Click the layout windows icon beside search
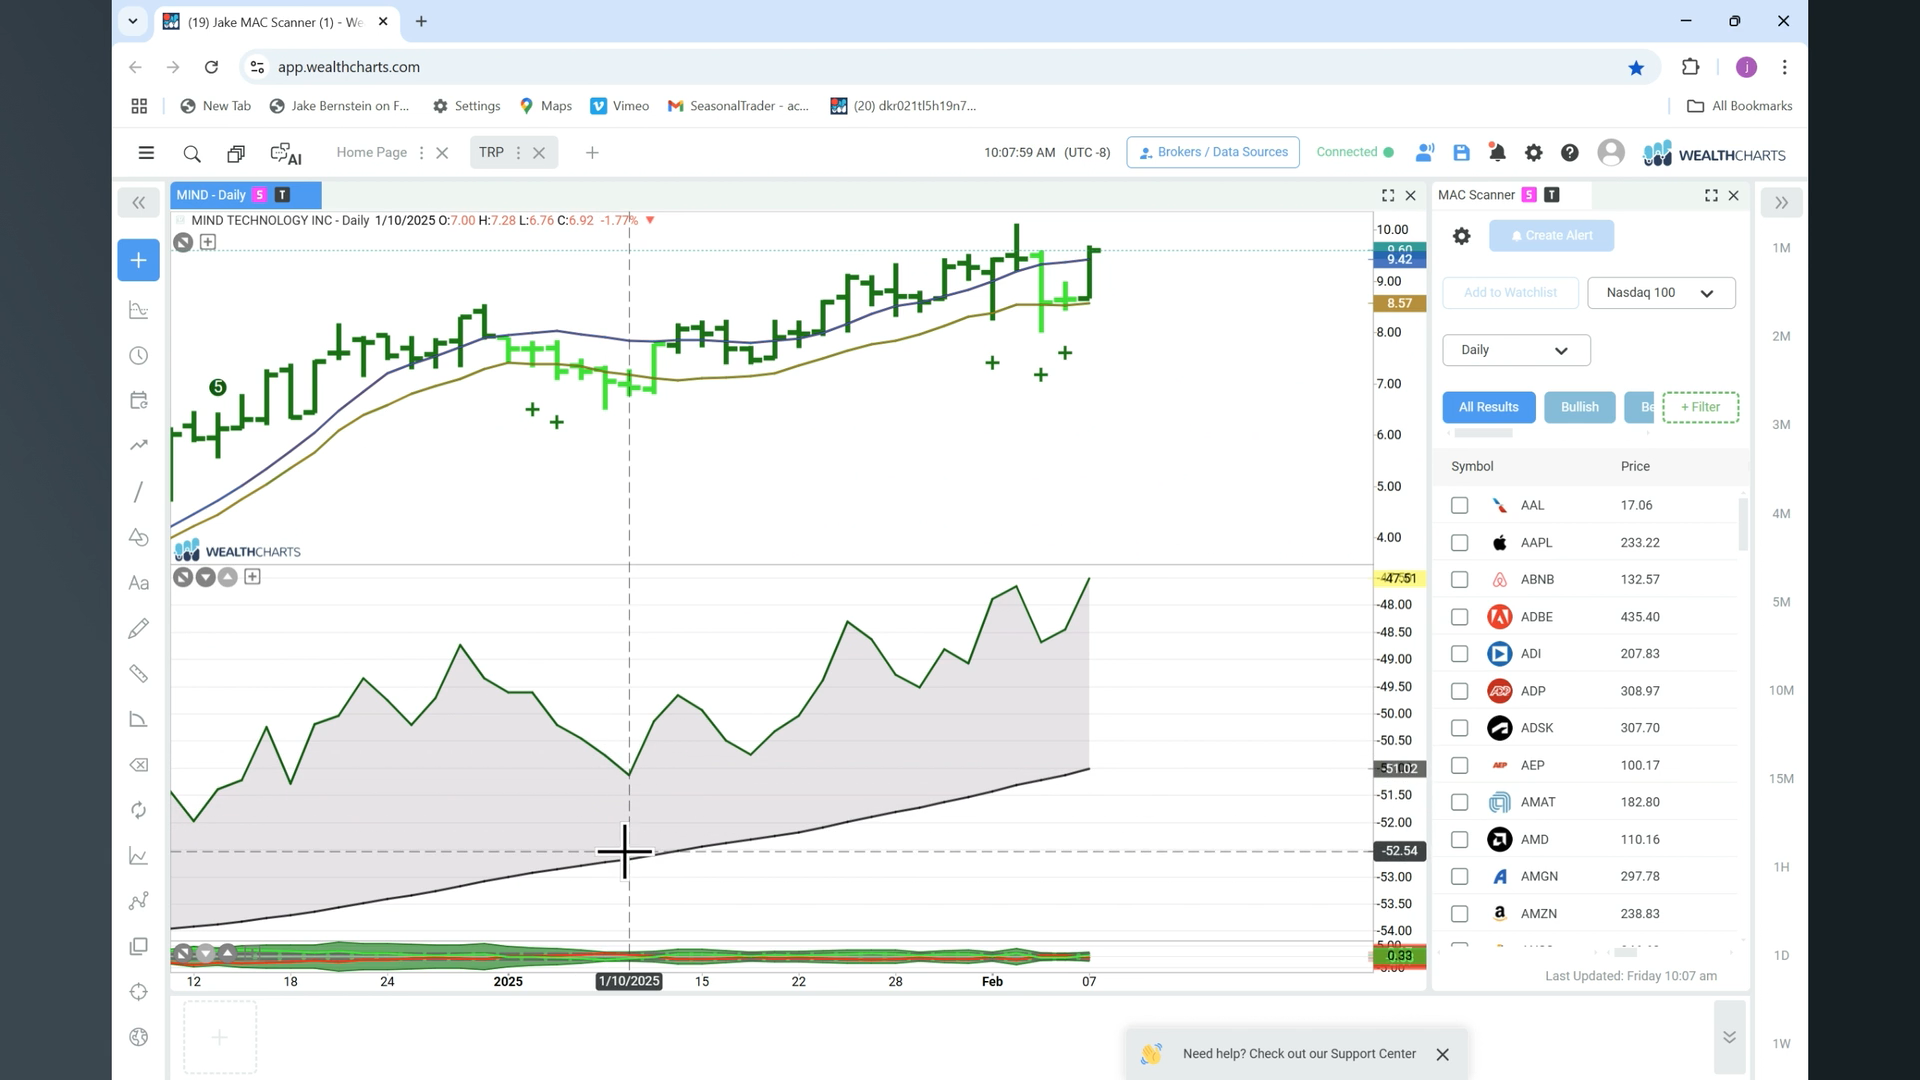 click(236, 153)
